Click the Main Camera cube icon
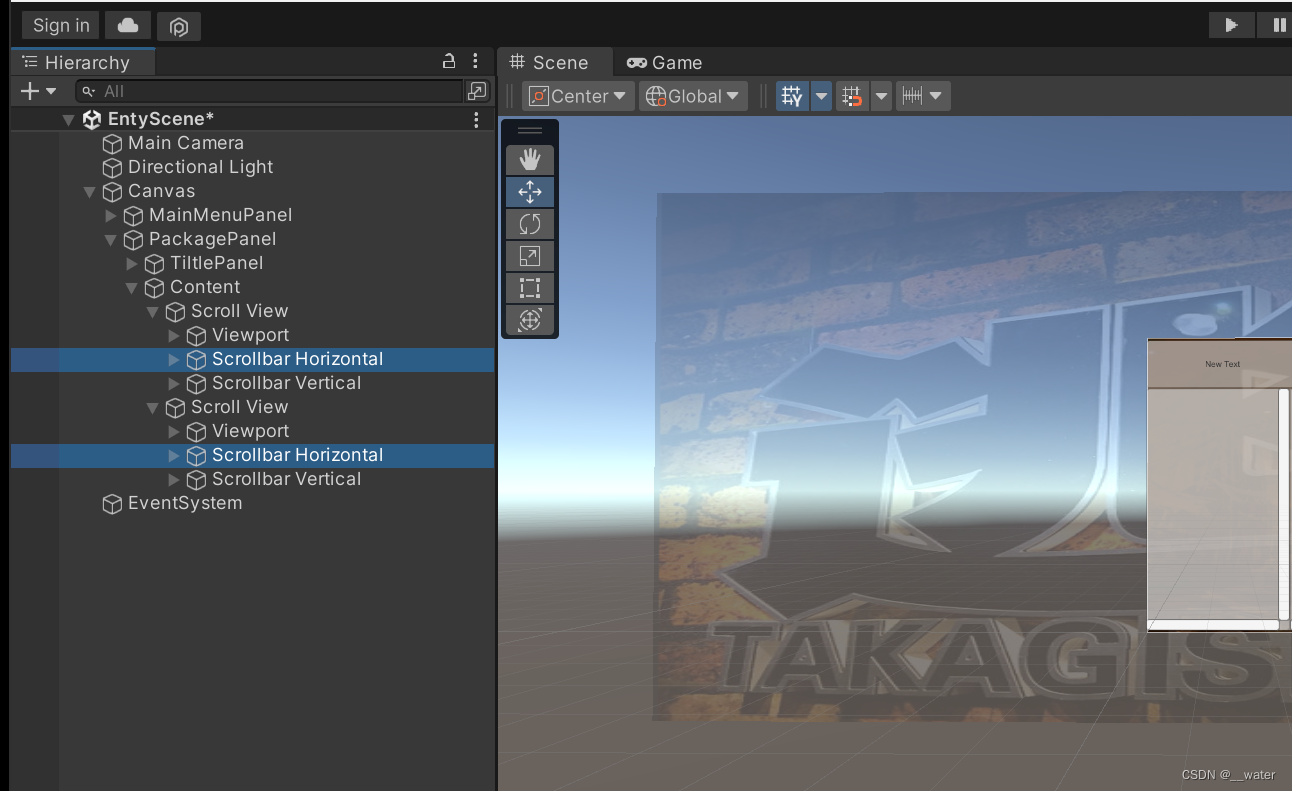The height and width of the screenshot is (791, 1292). [x=113, y=144]
